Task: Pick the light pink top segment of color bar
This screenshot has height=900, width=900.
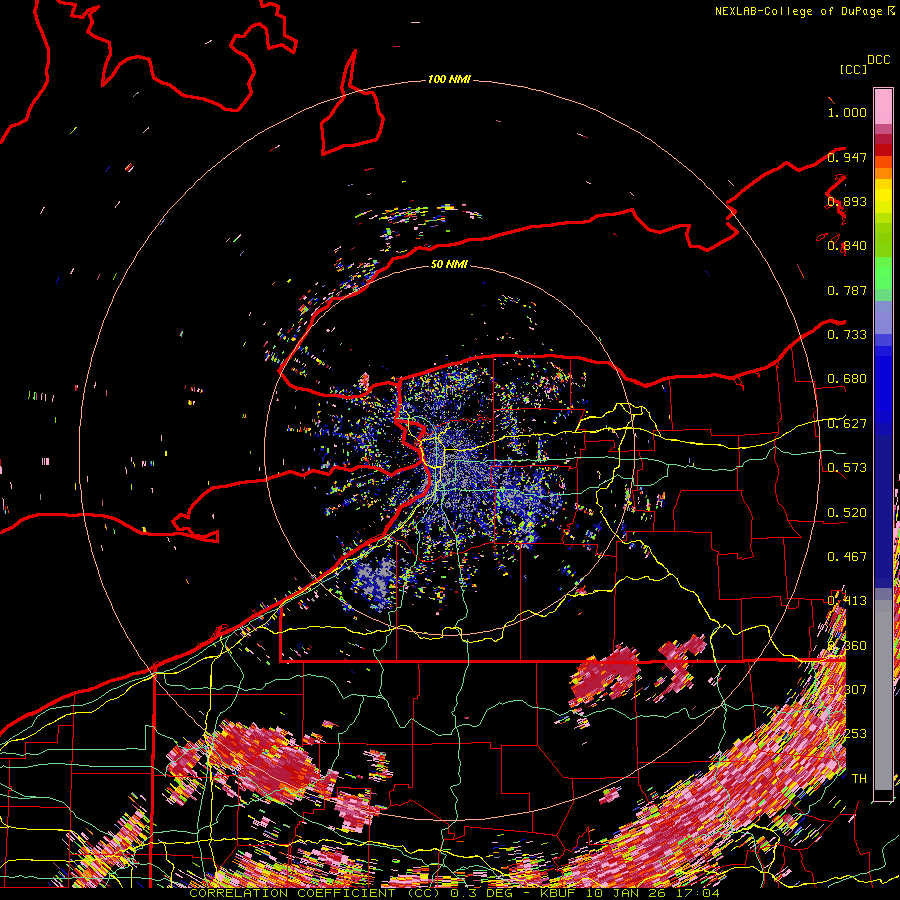Action: point(883,107)
